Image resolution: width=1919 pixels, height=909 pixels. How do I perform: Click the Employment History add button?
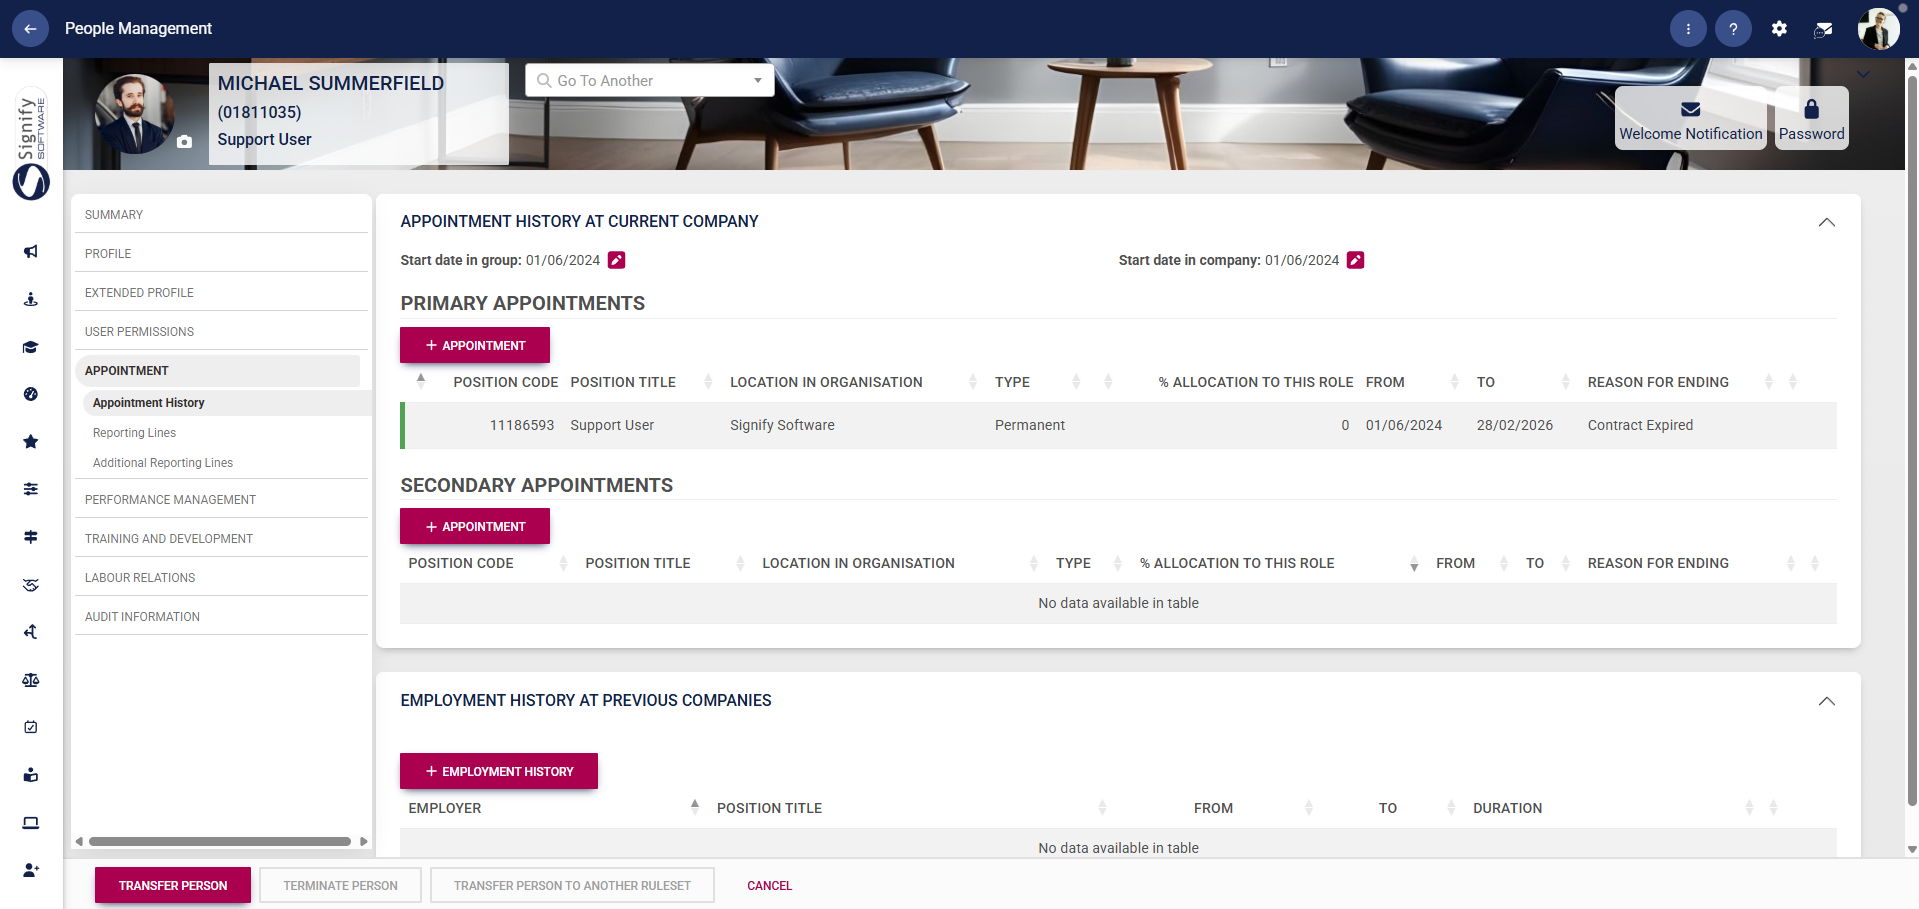coord(499,771)
